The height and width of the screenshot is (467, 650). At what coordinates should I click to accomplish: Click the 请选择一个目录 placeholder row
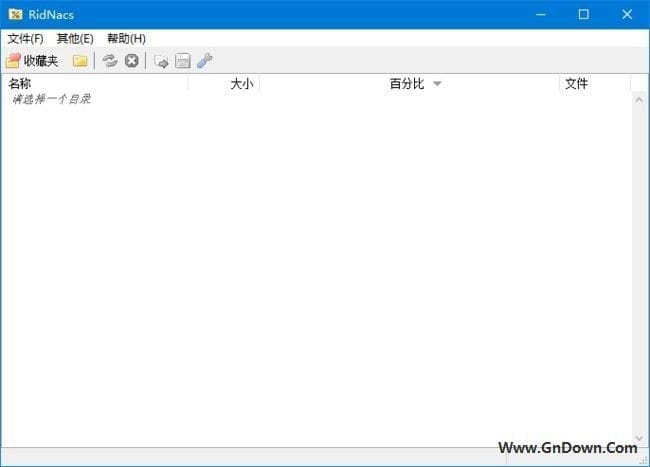coord(51,99)
